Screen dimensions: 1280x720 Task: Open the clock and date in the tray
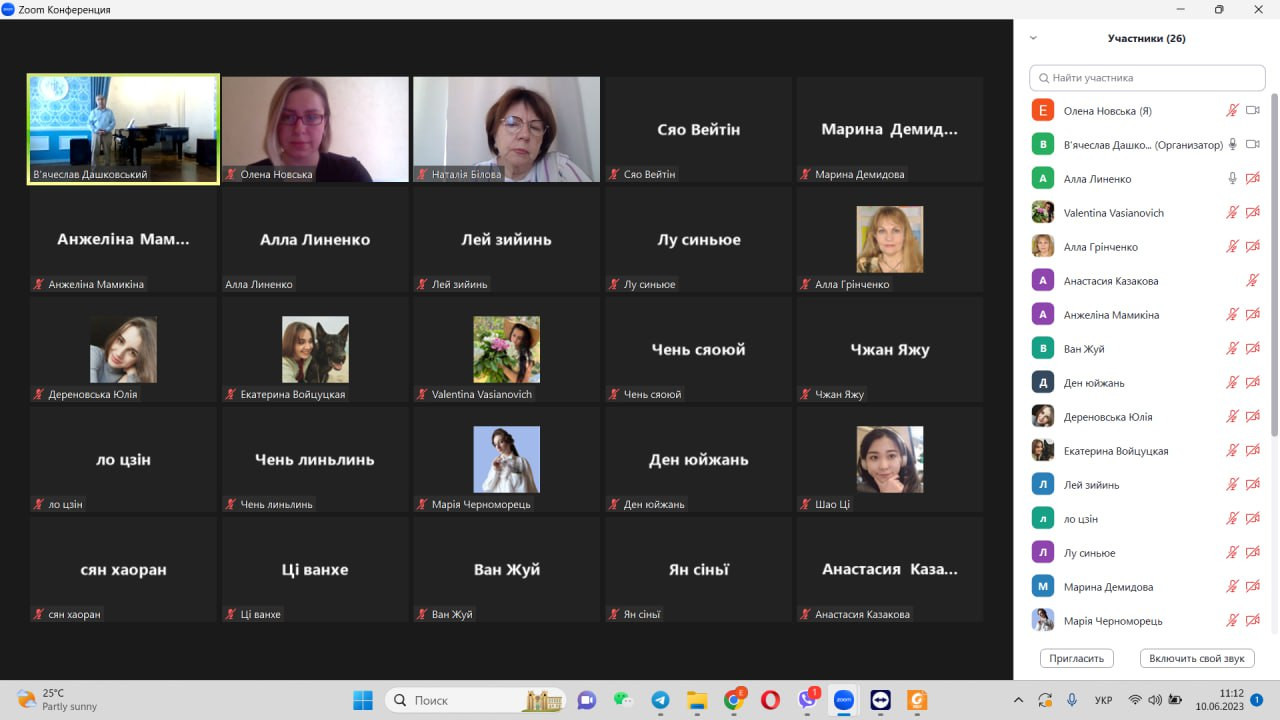click(1218, 700)
